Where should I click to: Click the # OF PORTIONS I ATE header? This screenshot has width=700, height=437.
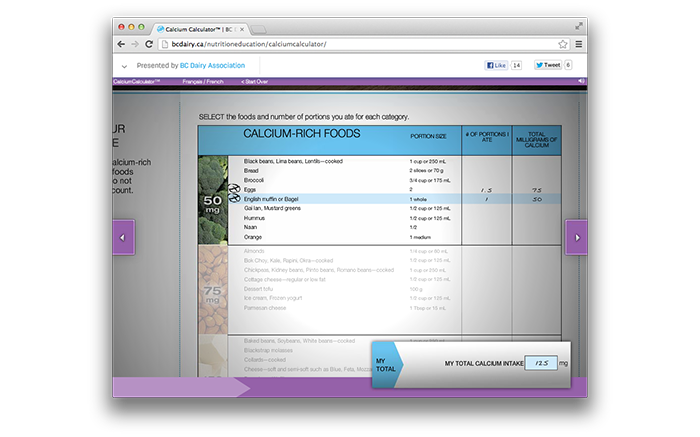tap(487, 137)
